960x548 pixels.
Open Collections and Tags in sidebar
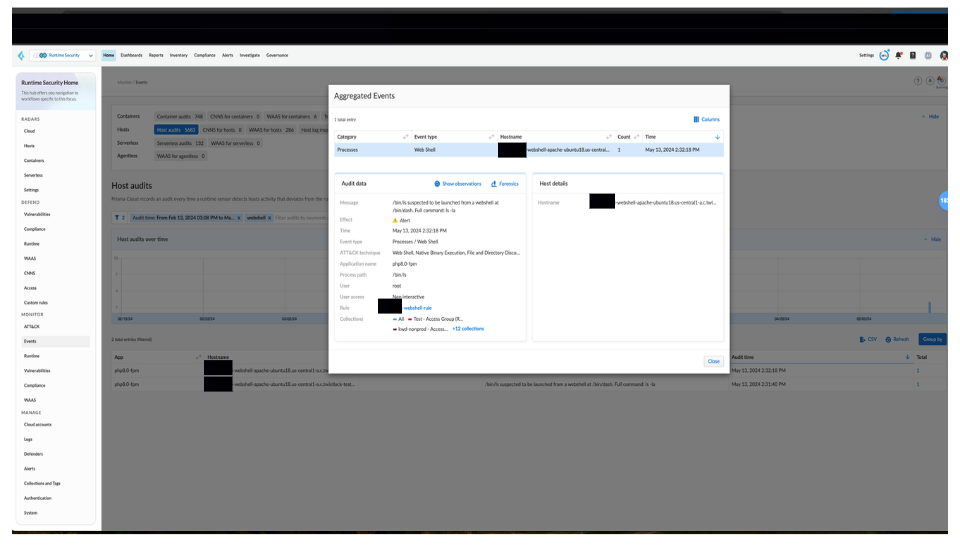point(42,483)
